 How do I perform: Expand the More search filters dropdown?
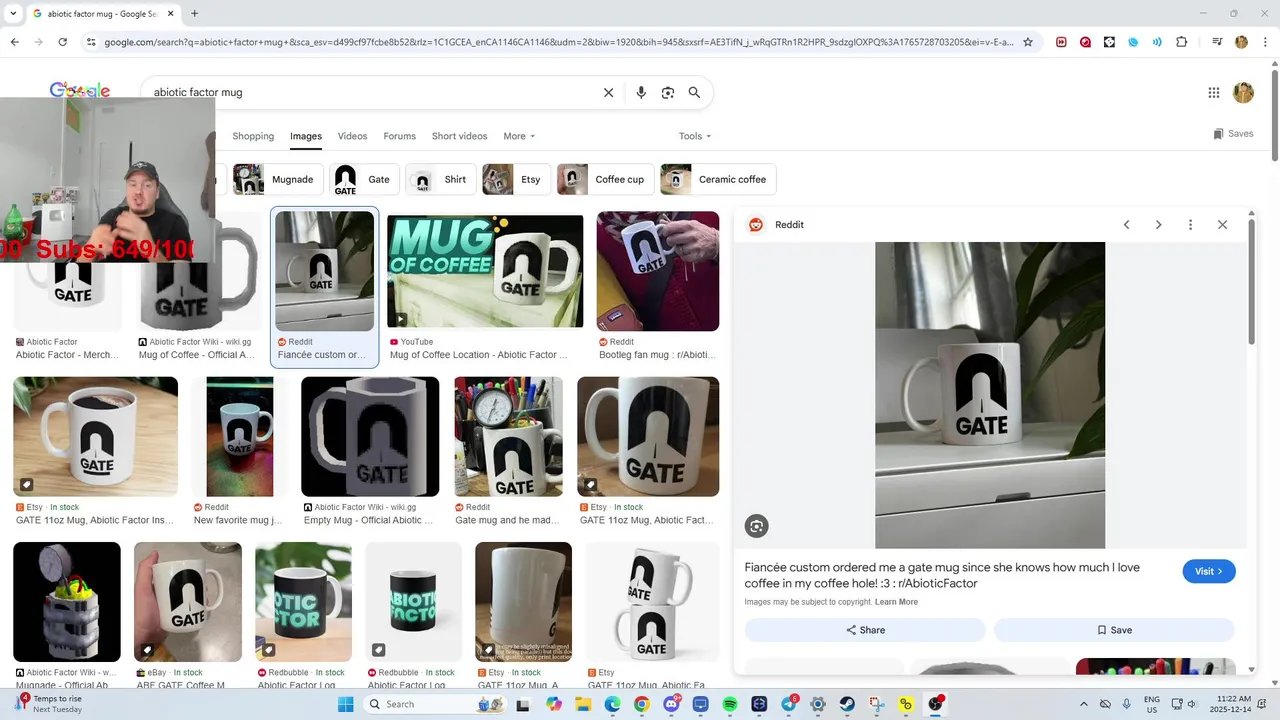519,136
